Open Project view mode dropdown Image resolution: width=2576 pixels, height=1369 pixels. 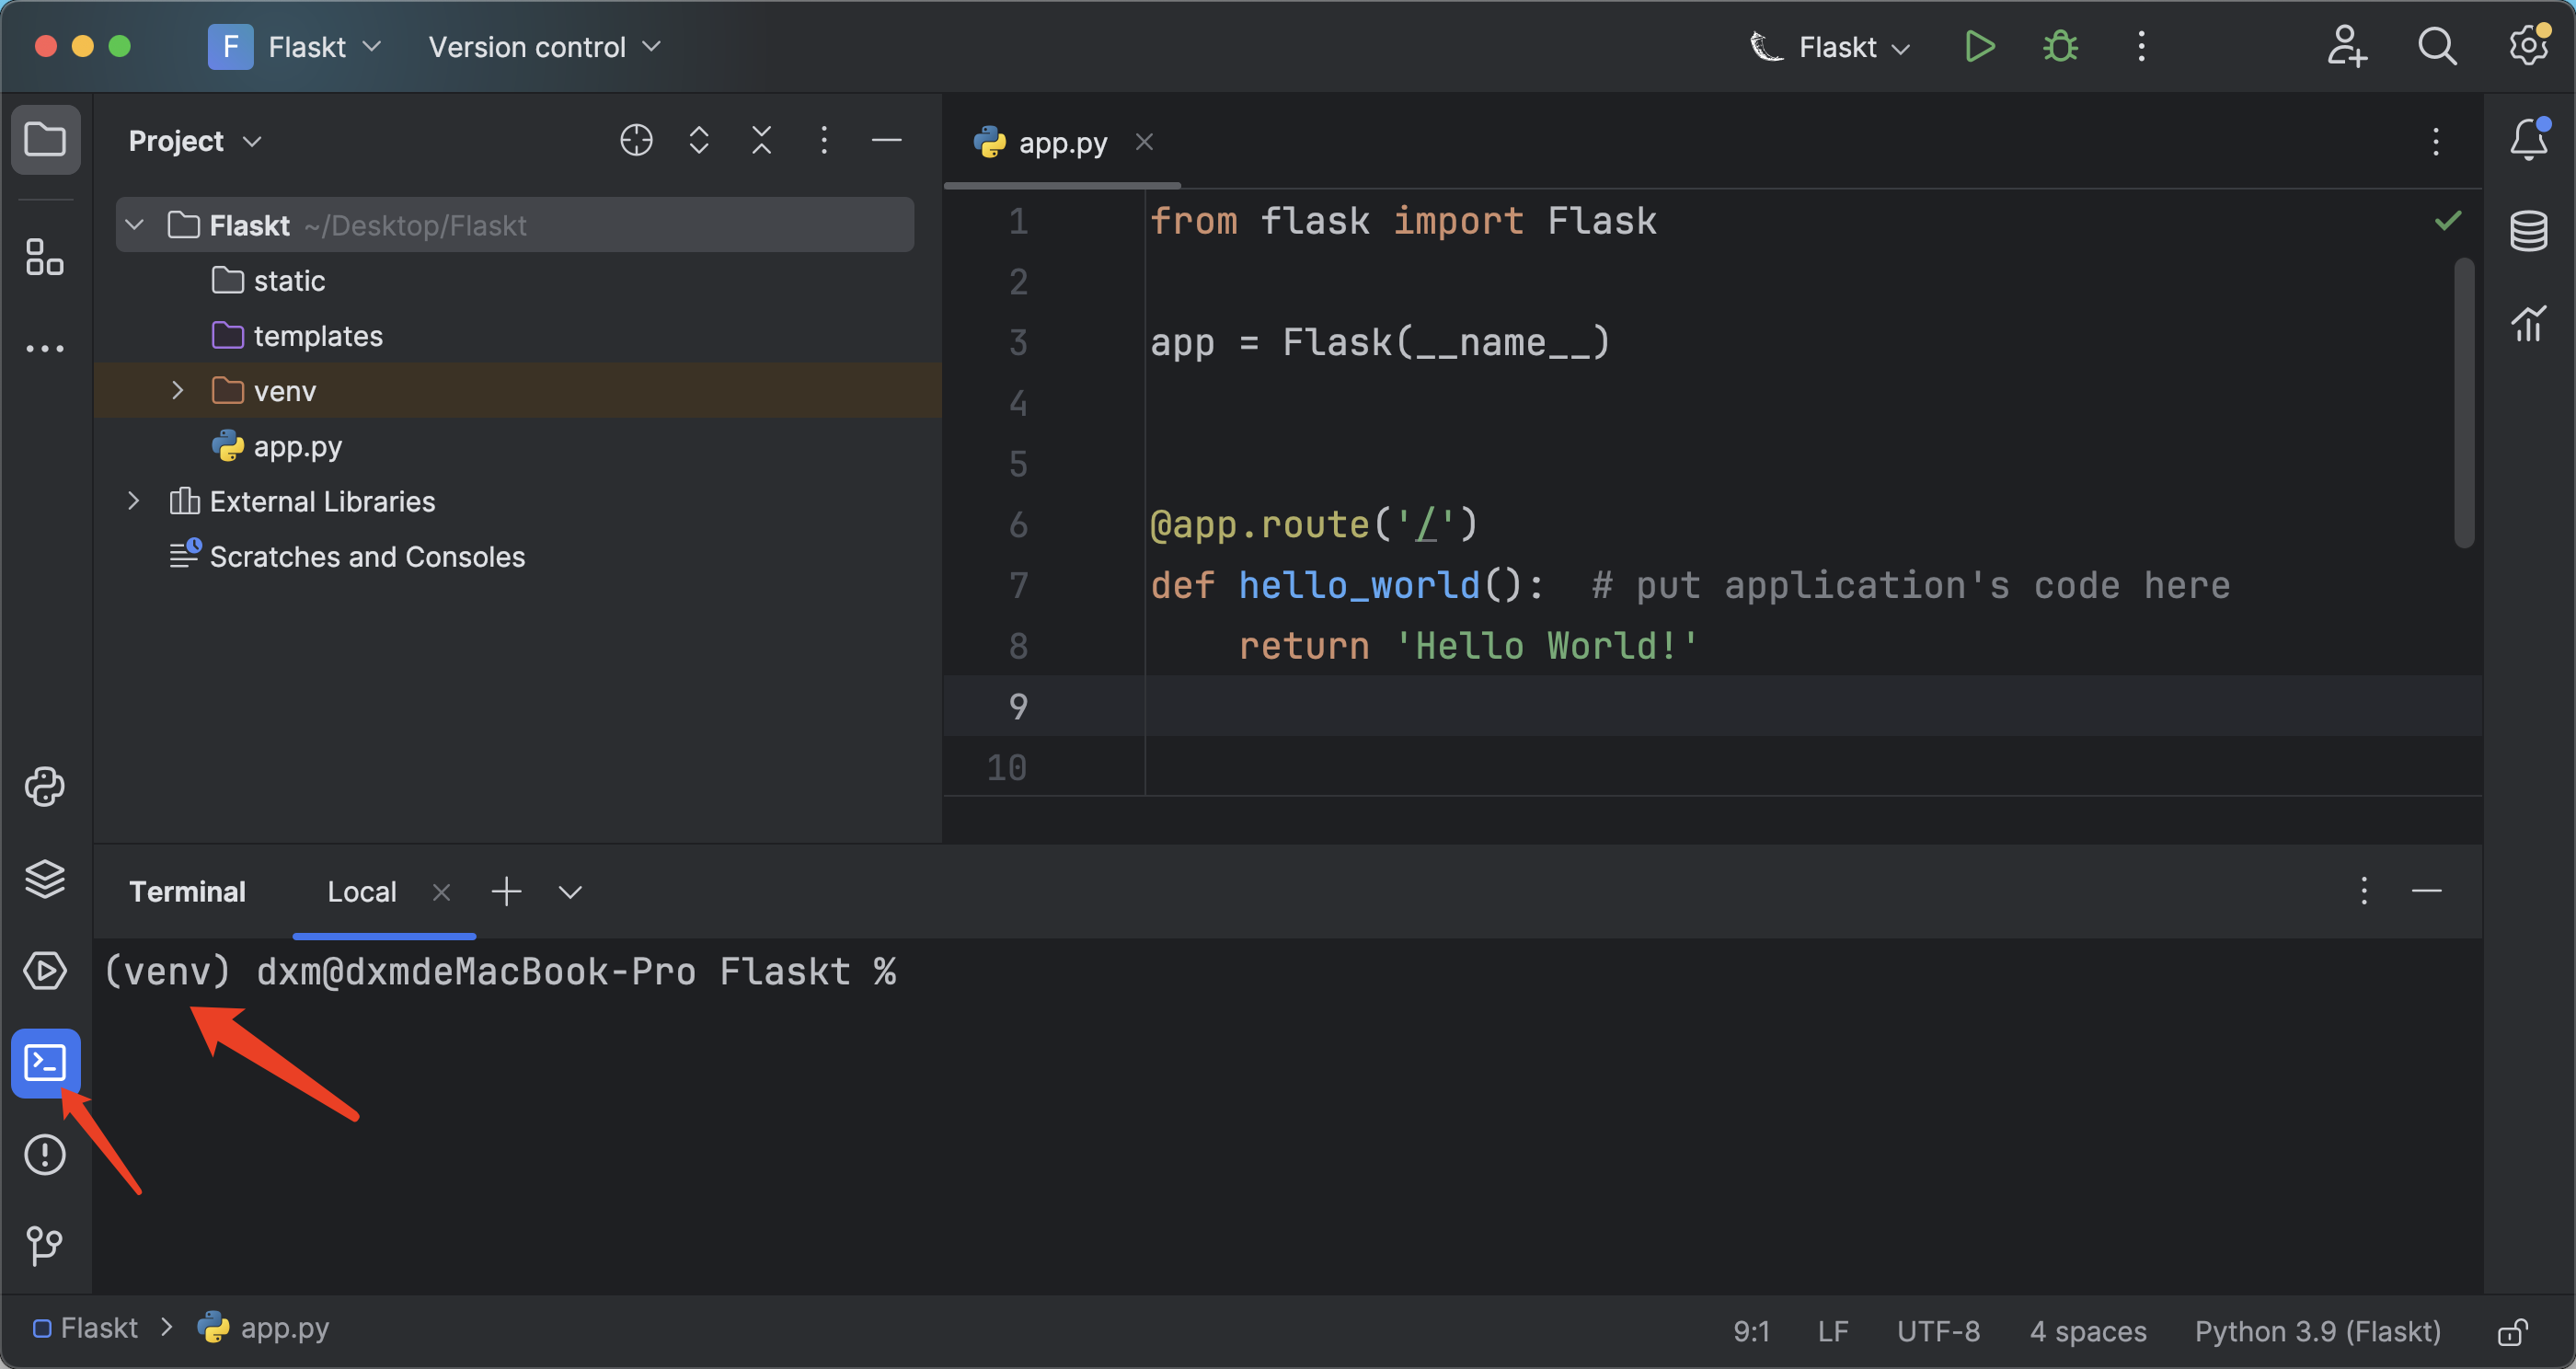(x=195, y=141)
